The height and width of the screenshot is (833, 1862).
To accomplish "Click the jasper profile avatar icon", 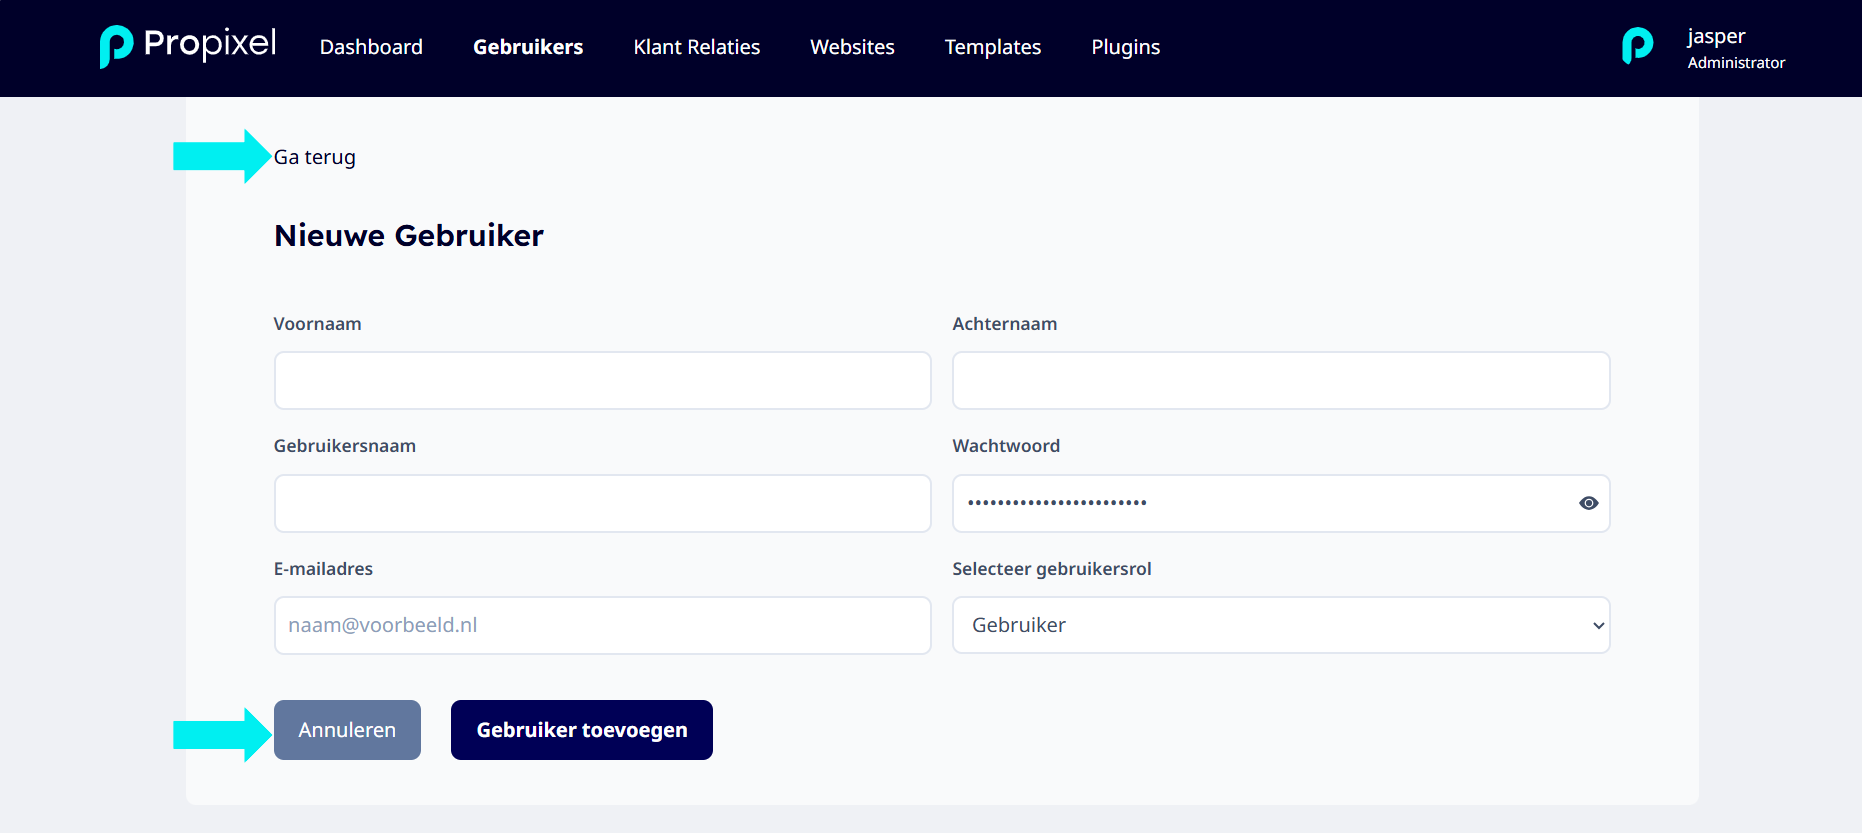I will (x=1637, y=46).
